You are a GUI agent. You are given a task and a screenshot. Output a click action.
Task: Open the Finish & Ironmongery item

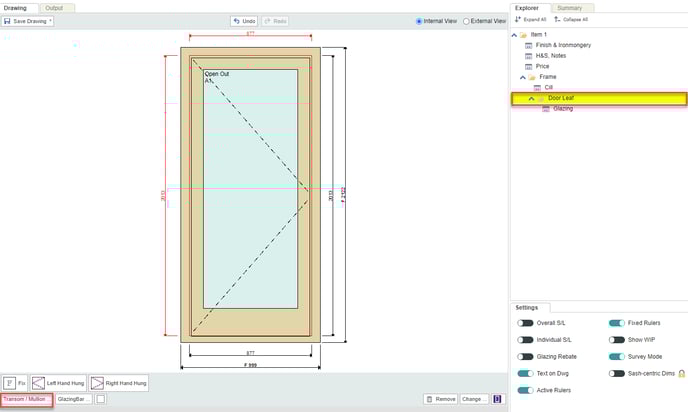click(562, 45)
